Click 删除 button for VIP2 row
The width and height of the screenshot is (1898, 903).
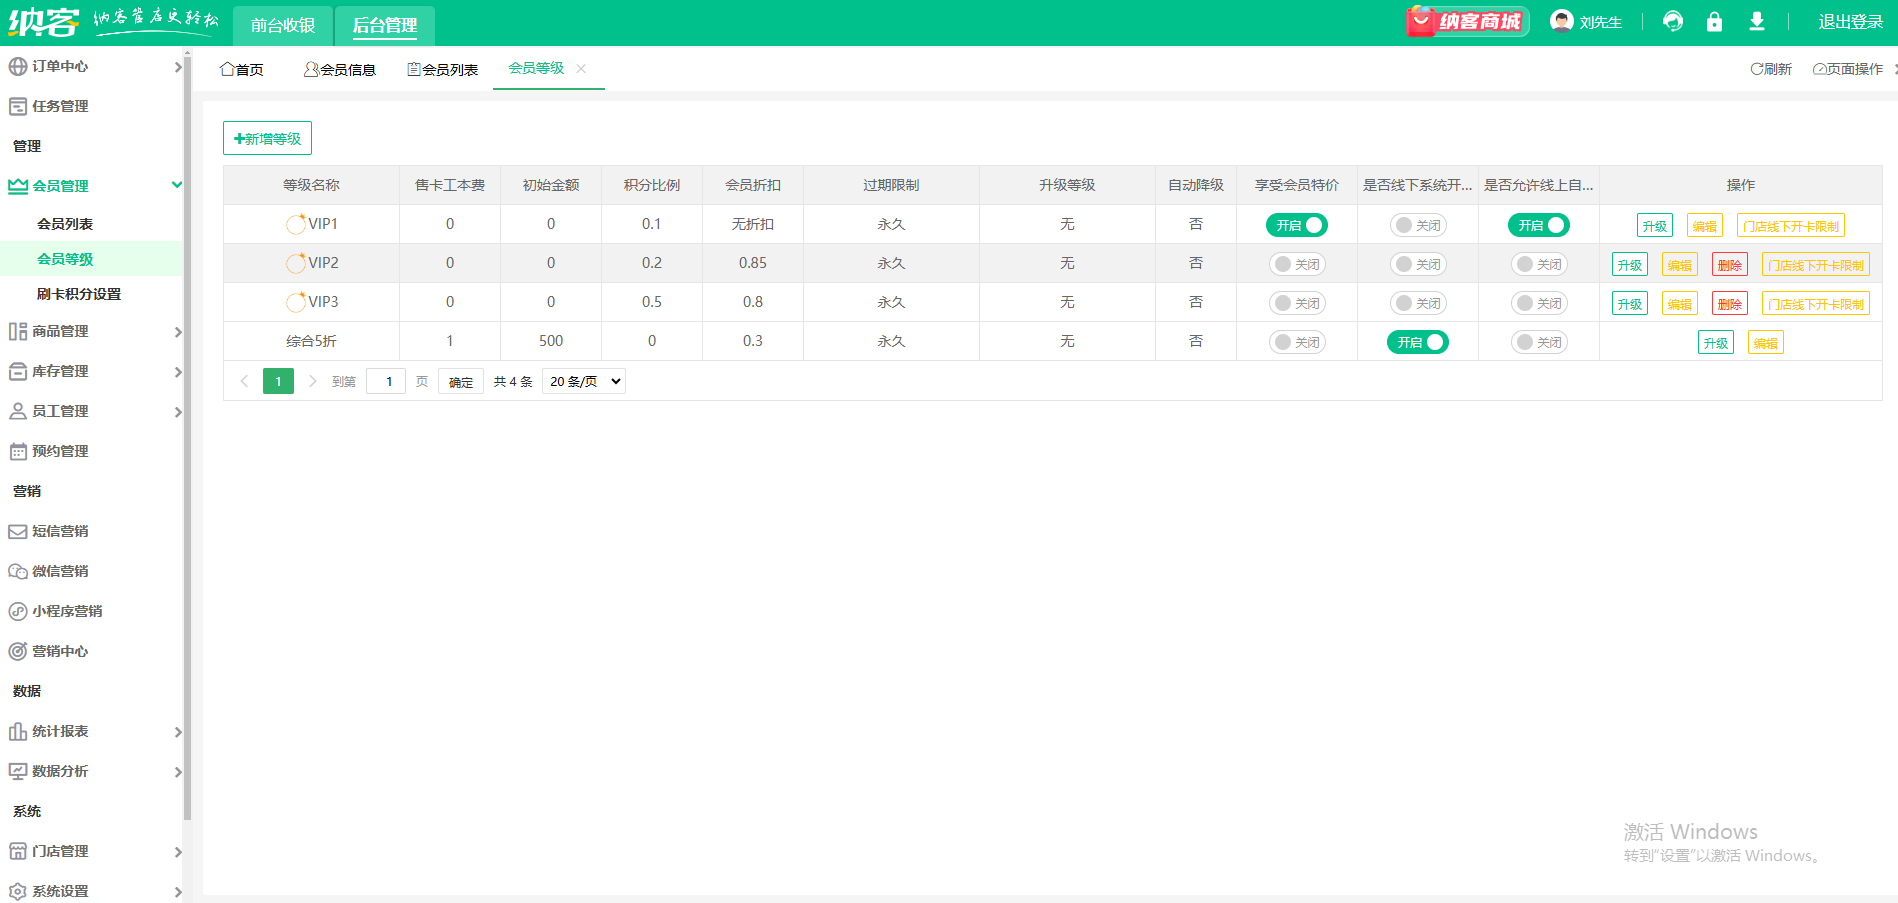pos(1729,265)
